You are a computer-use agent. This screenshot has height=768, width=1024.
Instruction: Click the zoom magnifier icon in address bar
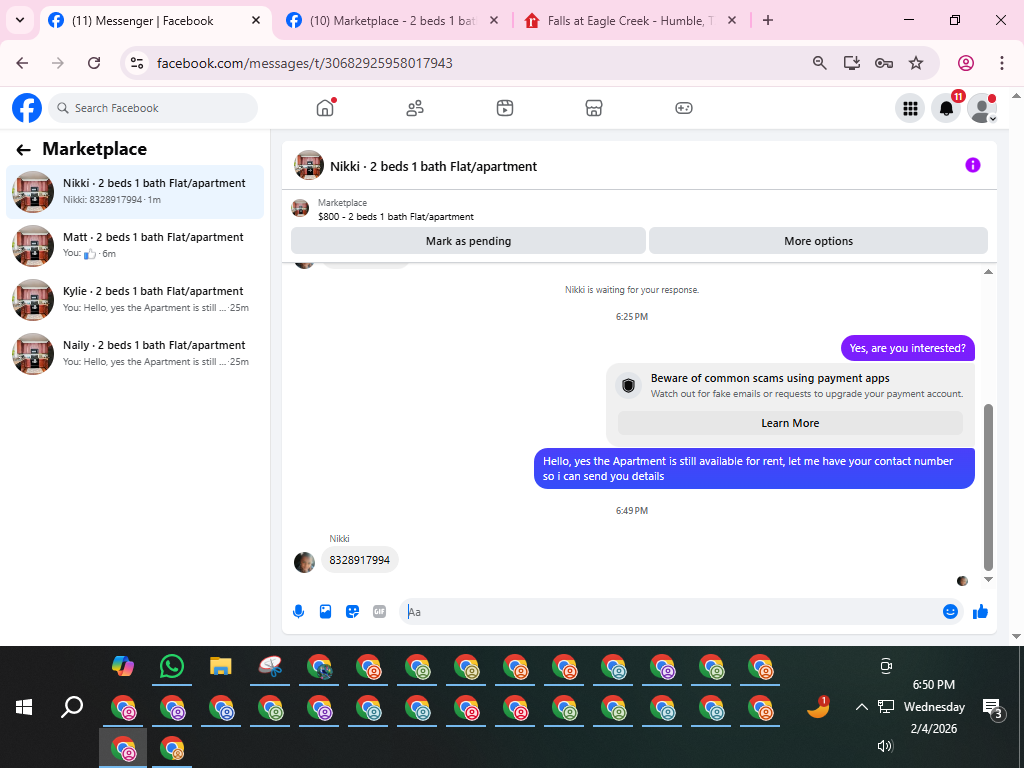(x=820, y=63)
